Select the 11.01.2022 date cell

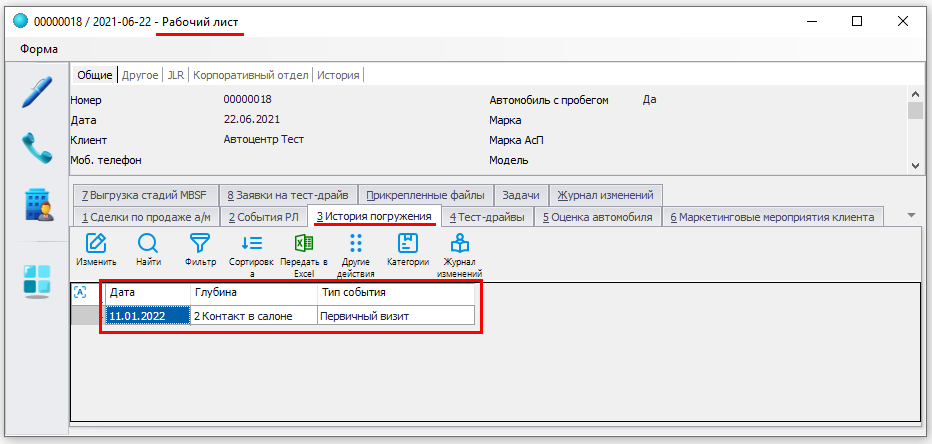point(148,316)
